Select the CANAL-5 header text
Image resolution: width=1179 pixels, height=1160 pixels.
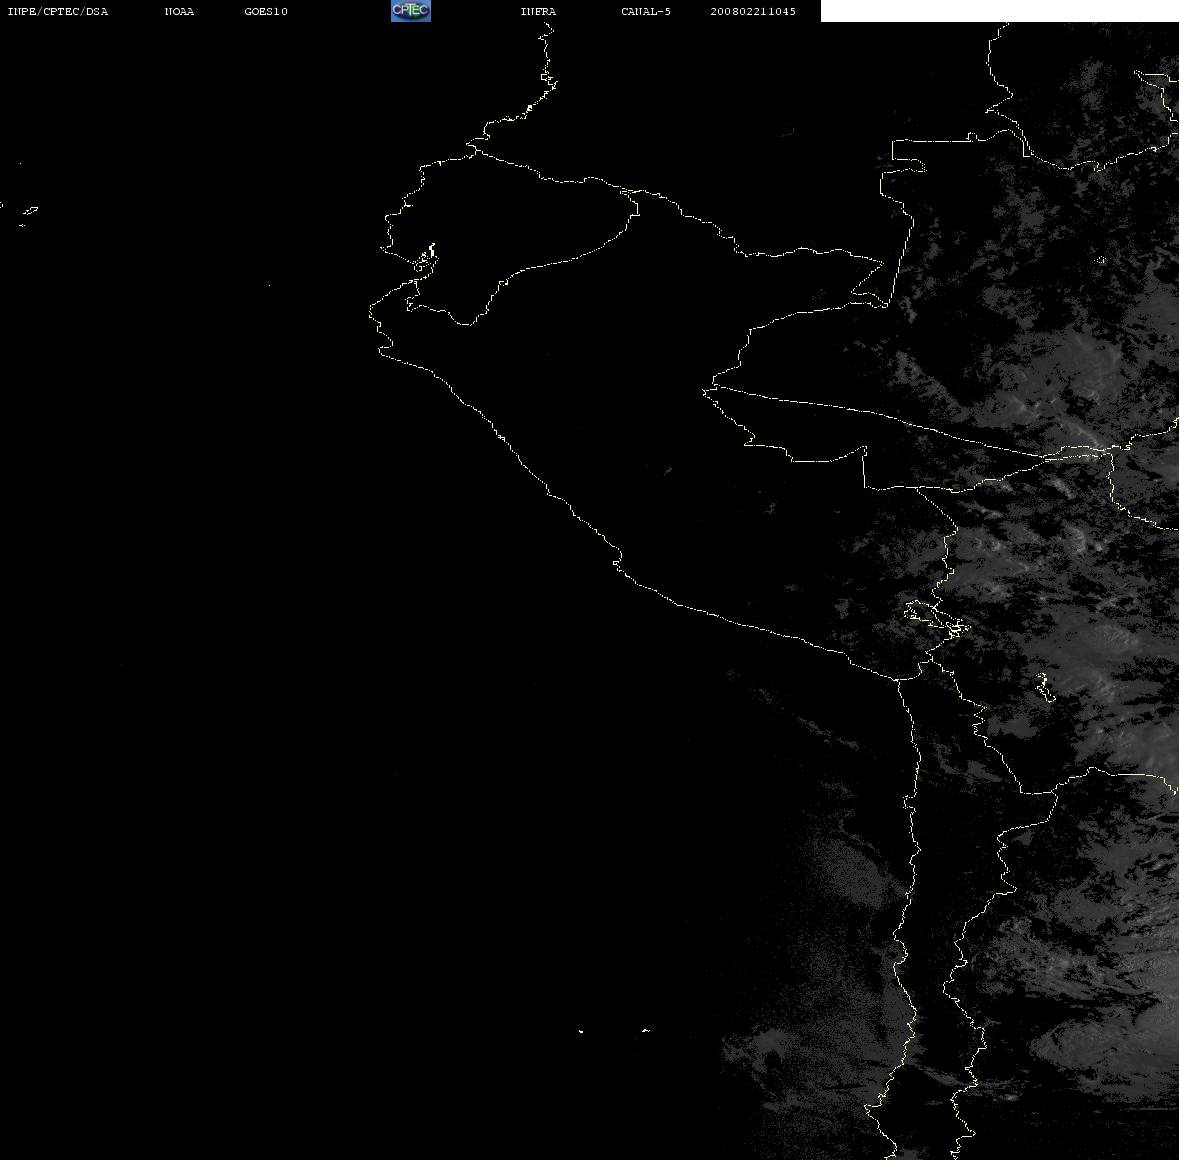(646, 11)
